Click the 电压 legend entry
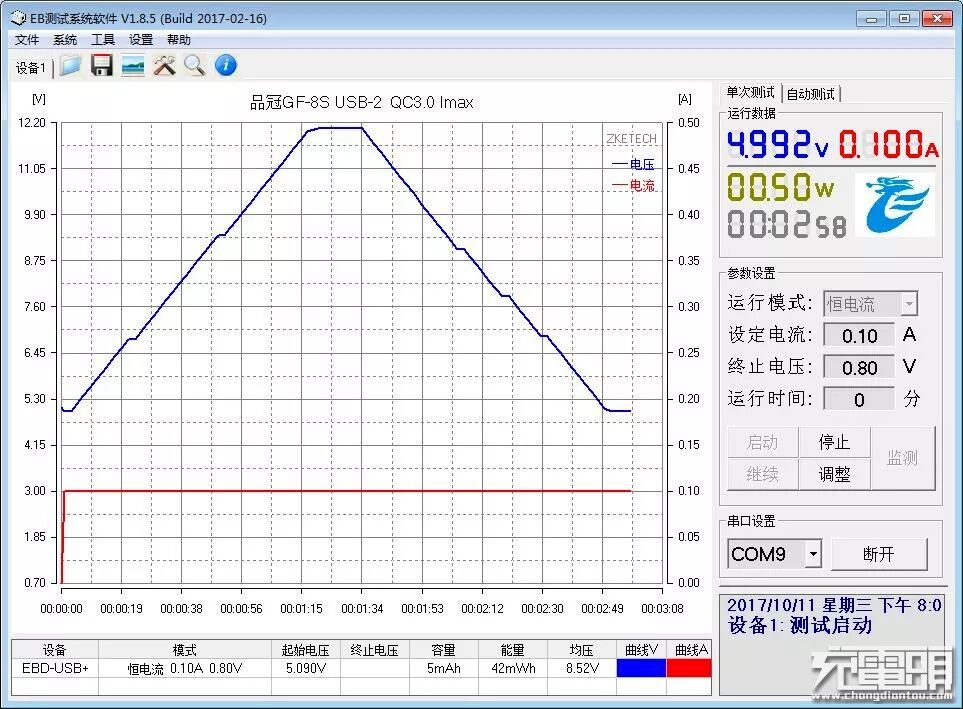The image size is (963, 709). (x=633, y=165)
